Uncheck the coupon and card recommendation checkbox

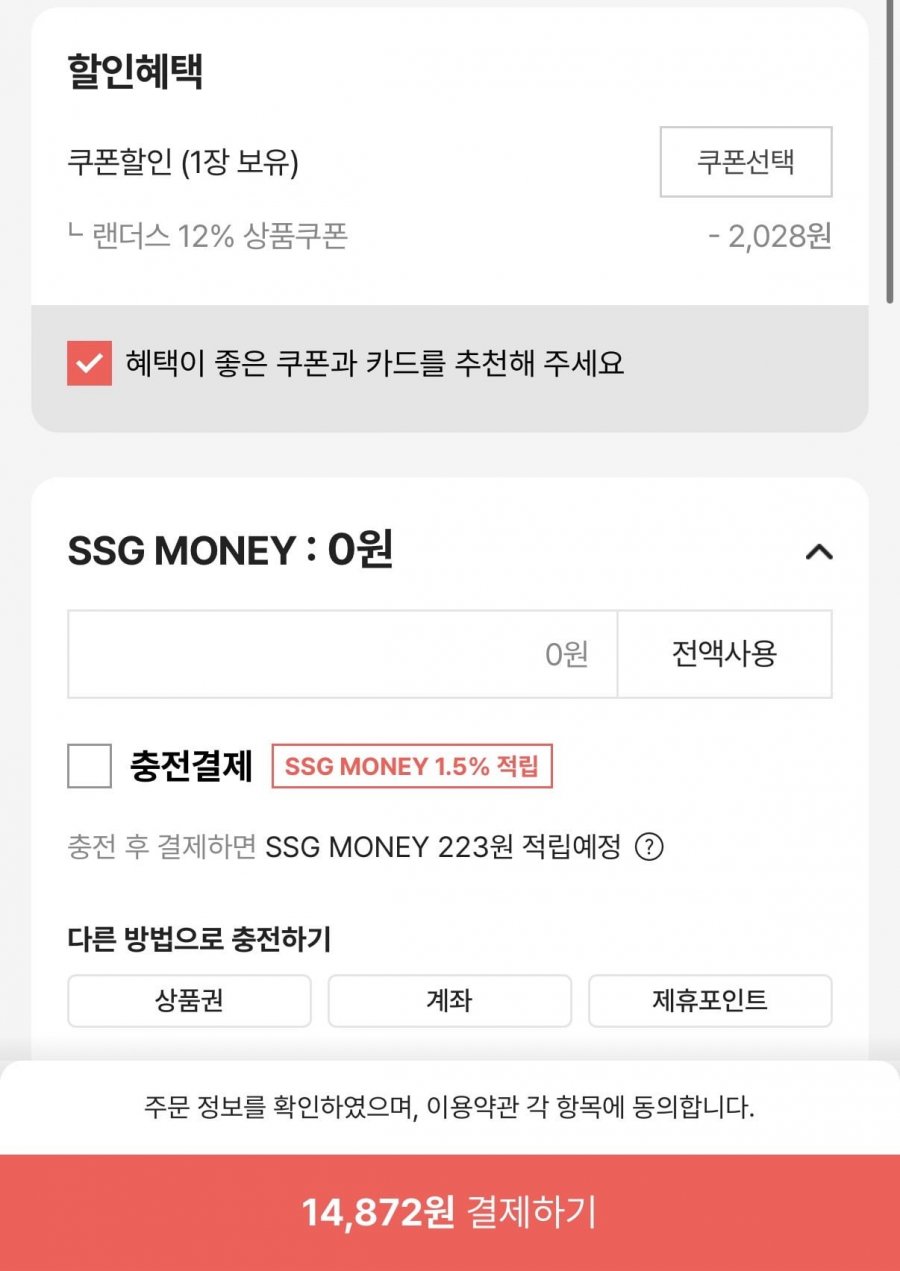pyautogui.click(x=89, y=363)
